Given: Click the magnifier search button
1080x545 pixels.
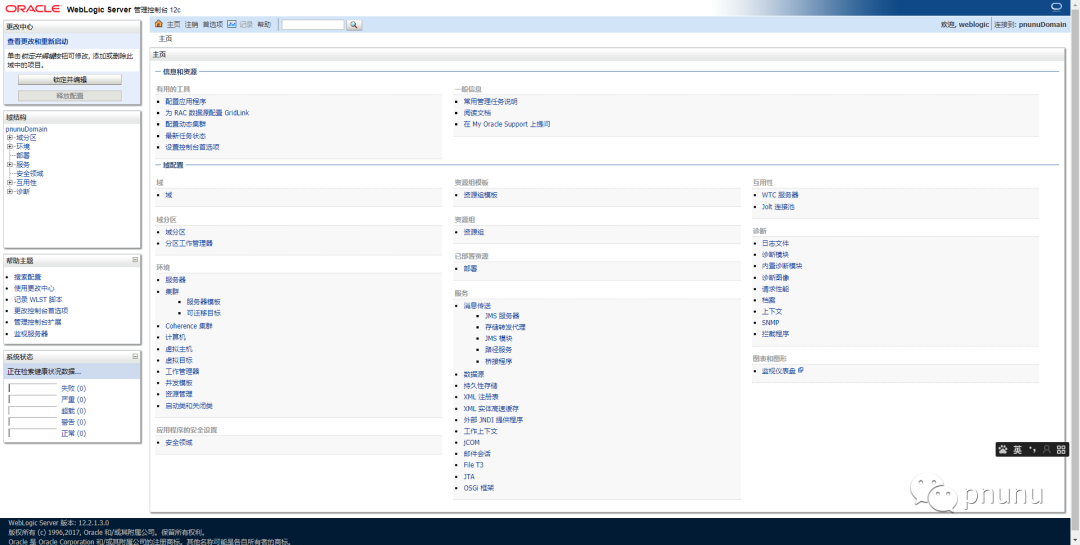Looking at the screenshot, I should click(x=353, y=25).
